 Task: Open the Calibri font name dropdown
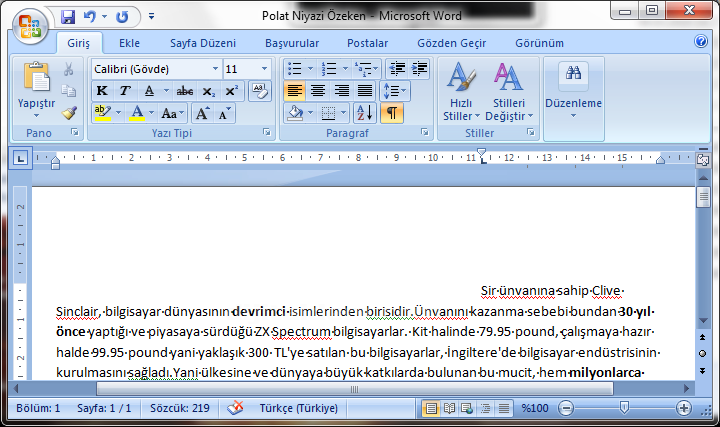pos(215,69)
